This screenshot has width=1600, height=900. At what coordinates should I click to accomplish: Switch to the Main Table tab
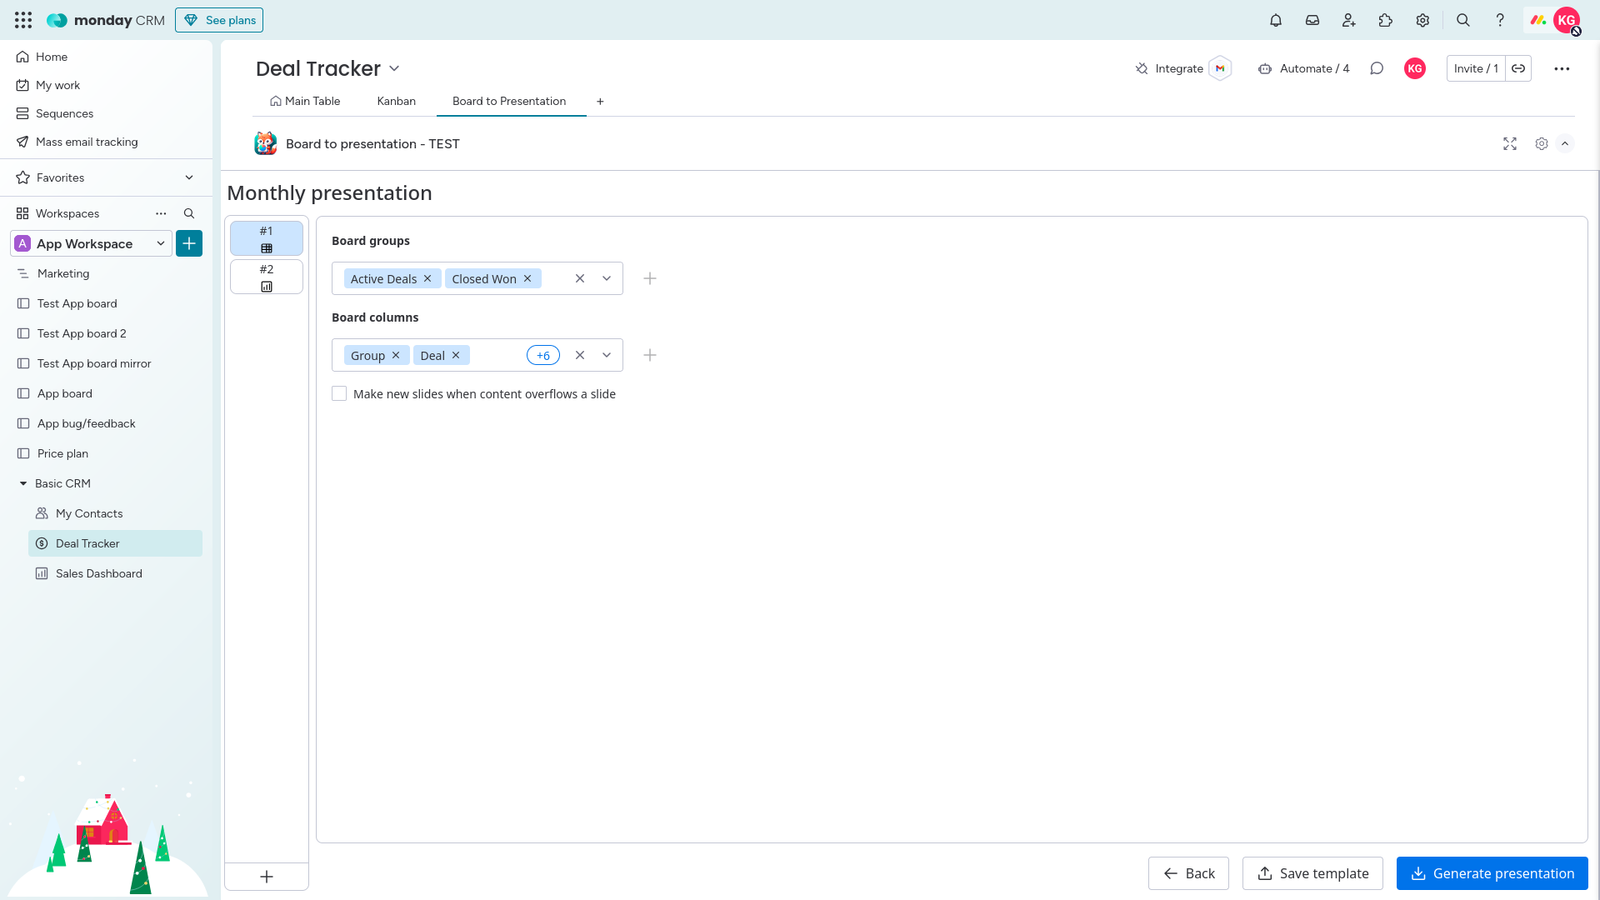(305, 101)
